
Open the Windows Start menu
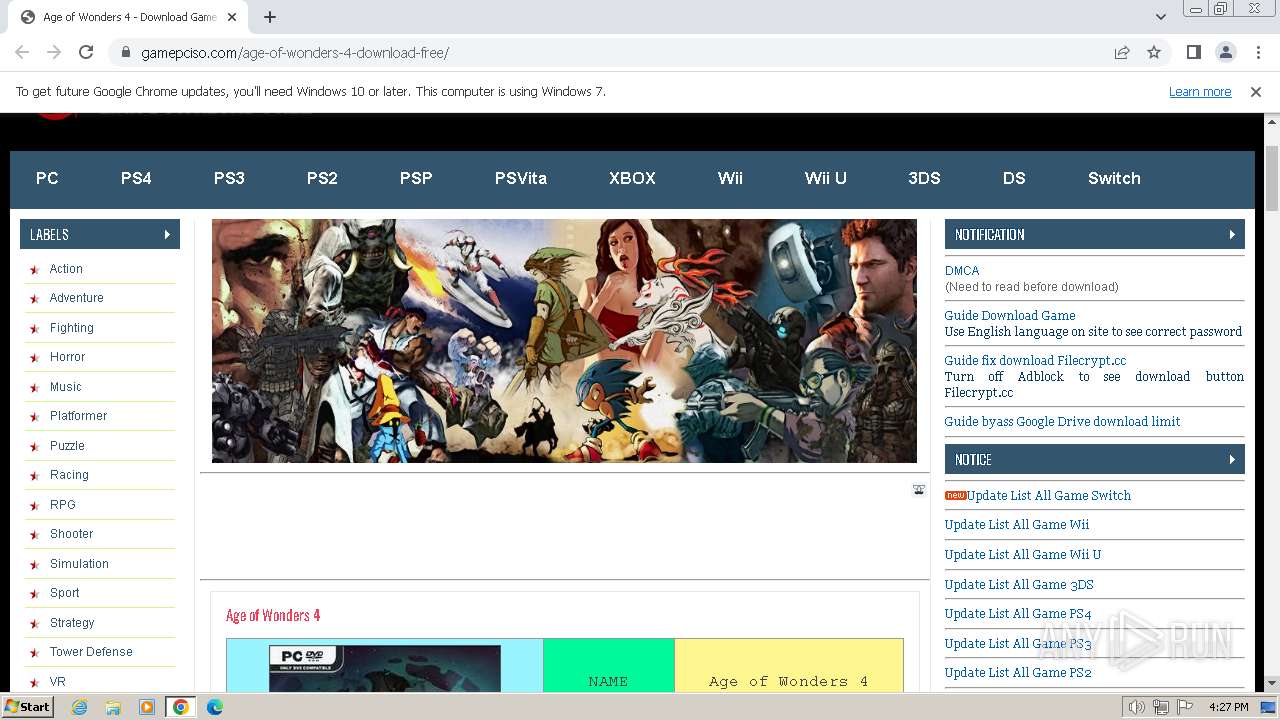tap(28, 707)
